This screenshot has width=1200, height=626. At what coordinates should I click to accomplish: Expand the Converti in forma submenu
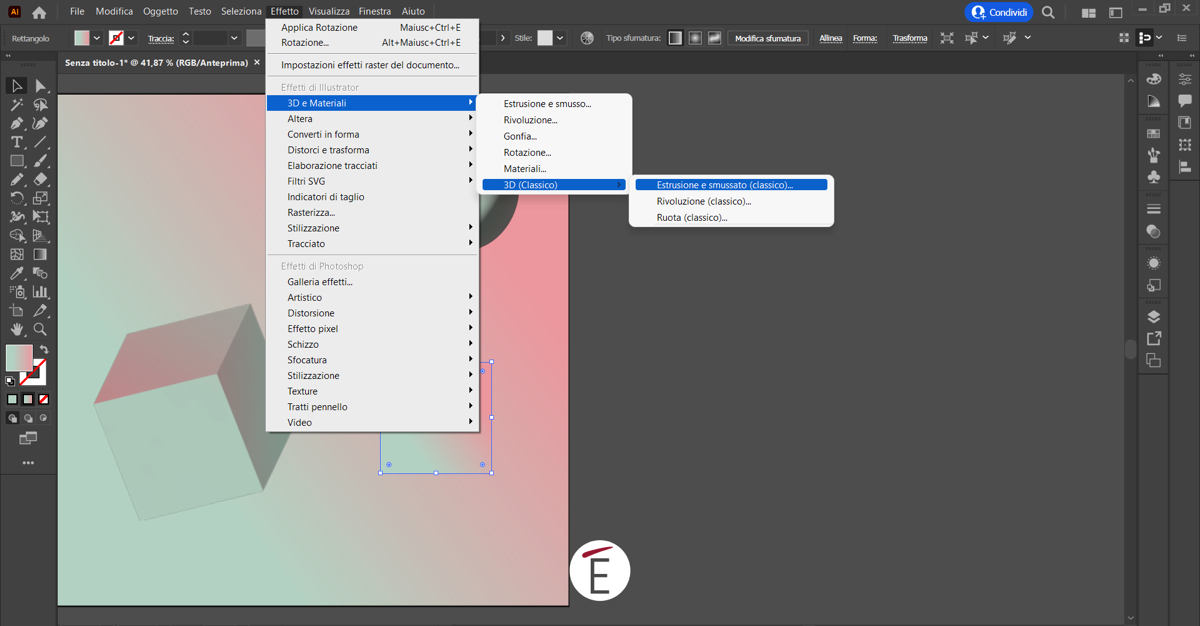click(373, 134)
